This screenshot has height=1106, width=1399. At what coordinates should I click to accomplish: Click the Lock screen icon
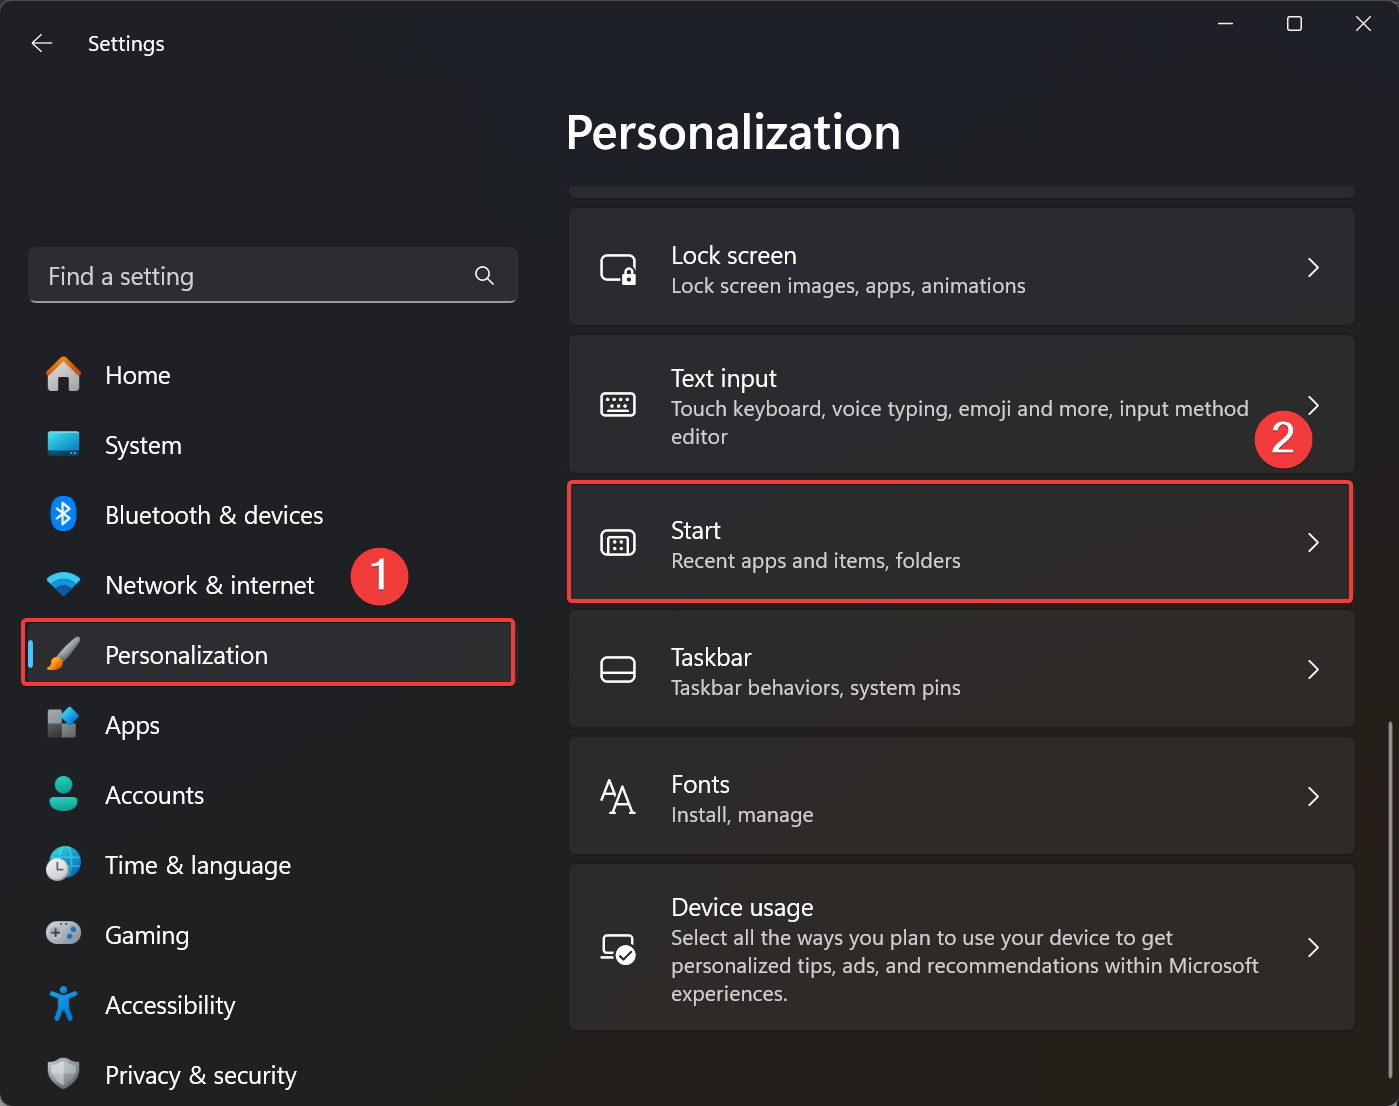618,269
